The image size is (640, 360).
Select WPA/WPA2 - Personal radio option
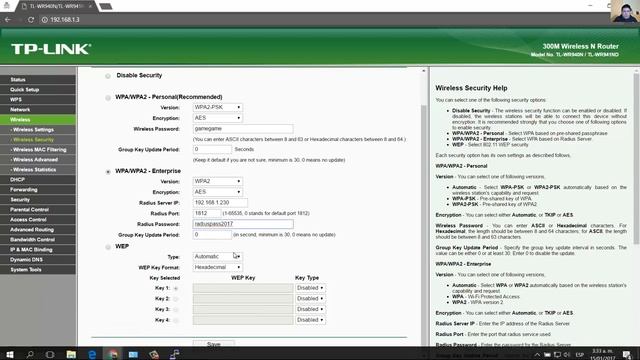[x=108, y=98]
